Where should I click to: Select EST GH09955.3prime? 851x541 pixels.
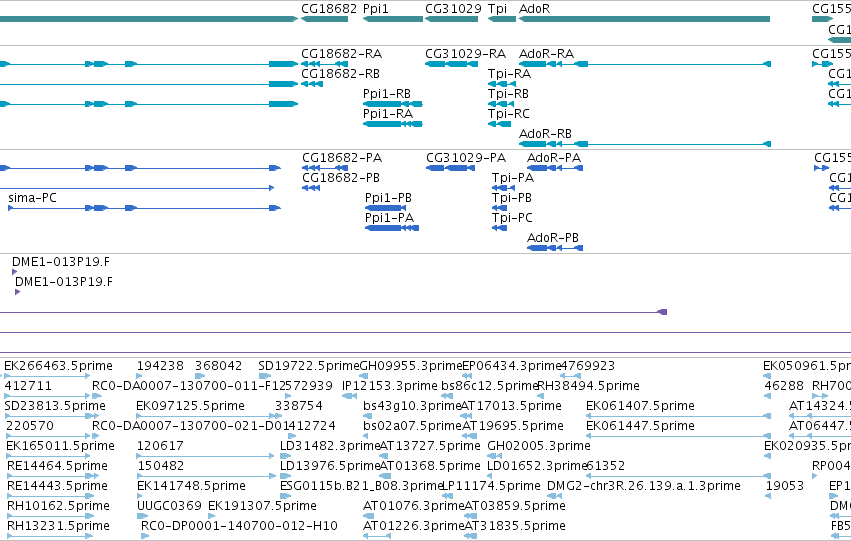(364, 376)
